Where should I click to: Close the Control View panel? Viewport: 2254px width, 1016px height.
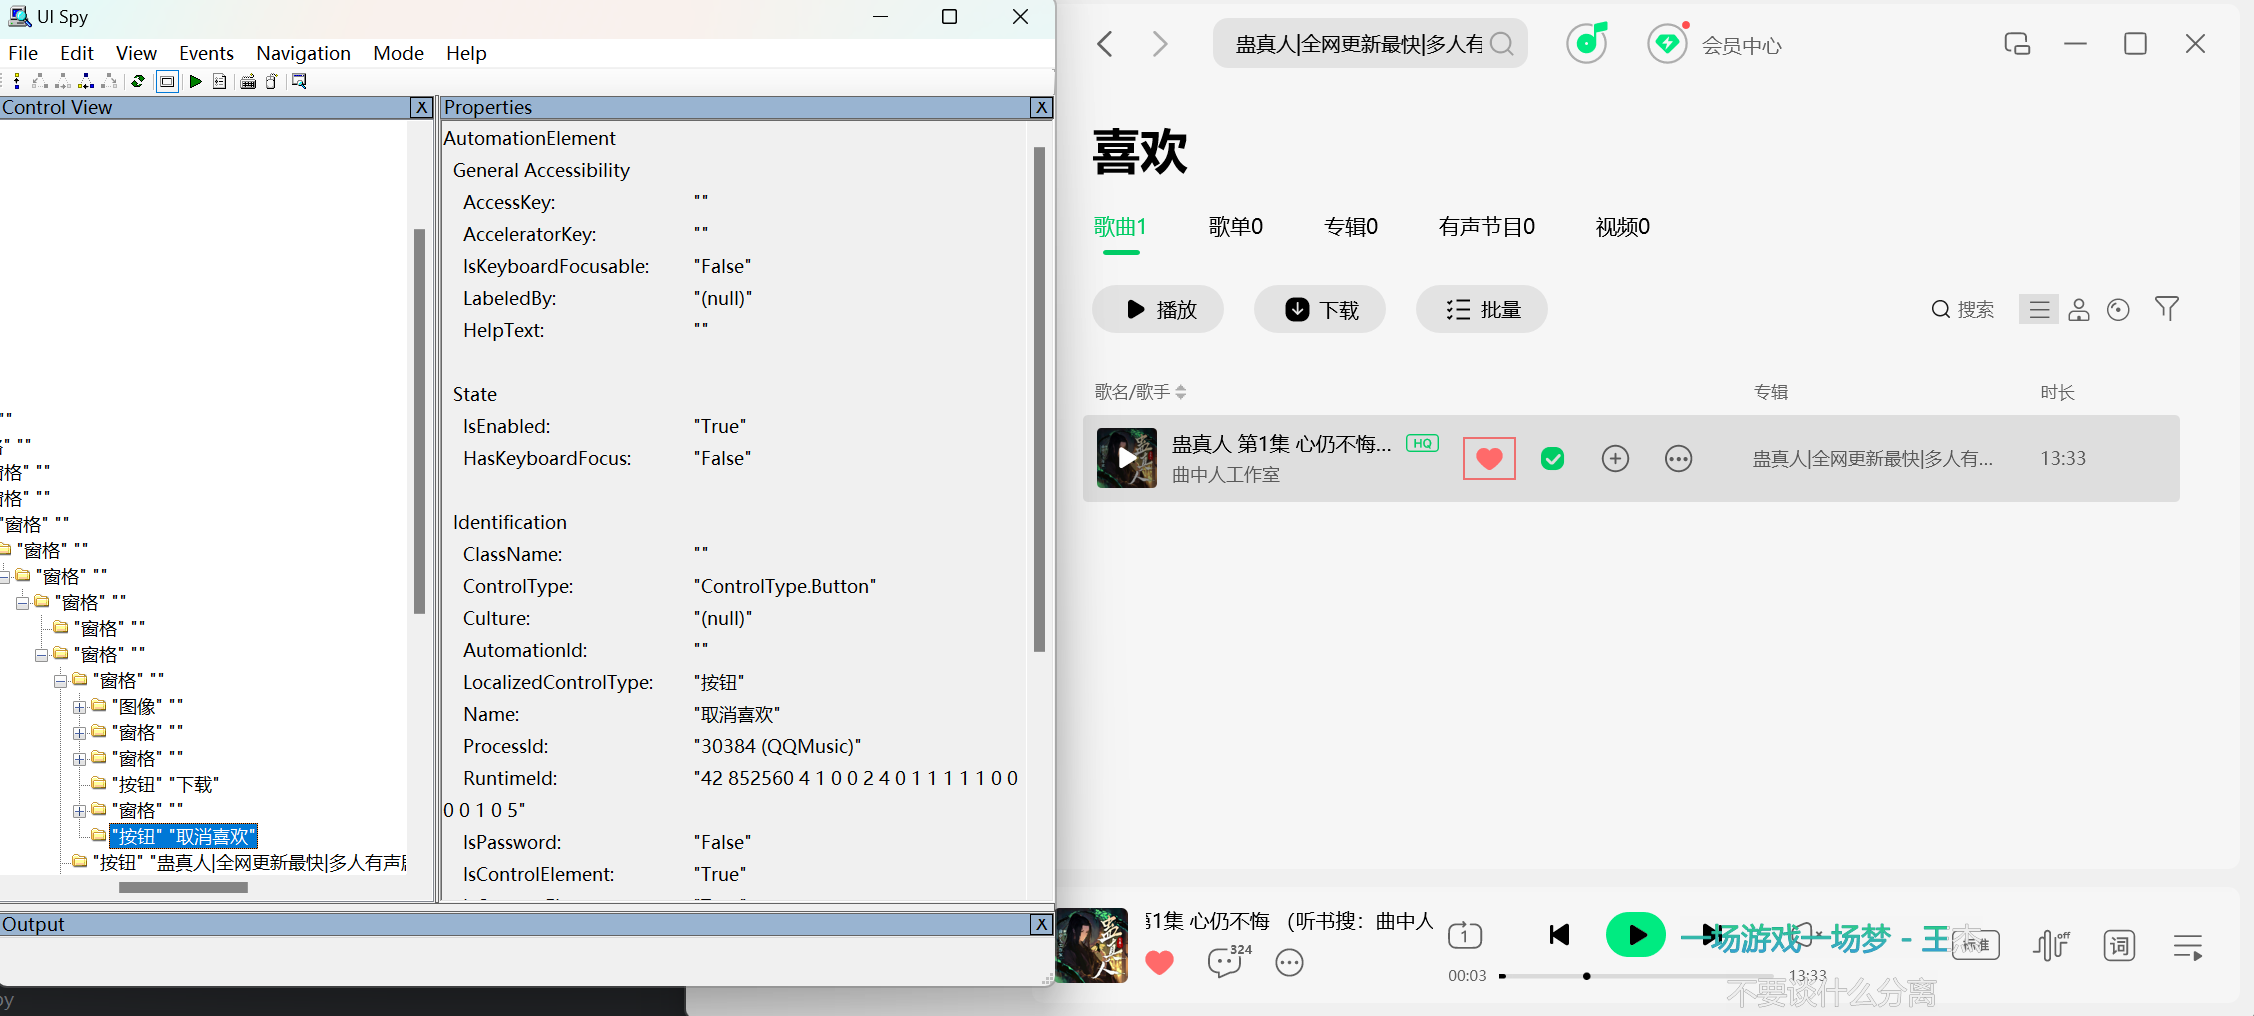tap(422, 107)
